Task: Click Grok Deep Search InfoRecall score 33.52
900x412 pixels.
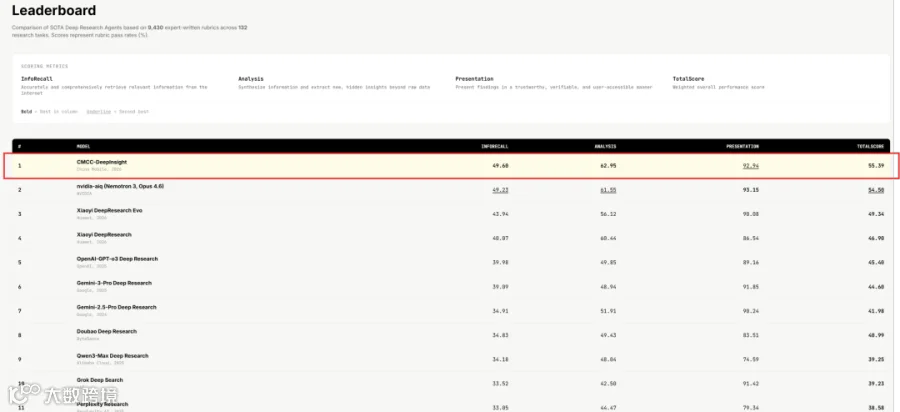Action: tap(501, 383)
